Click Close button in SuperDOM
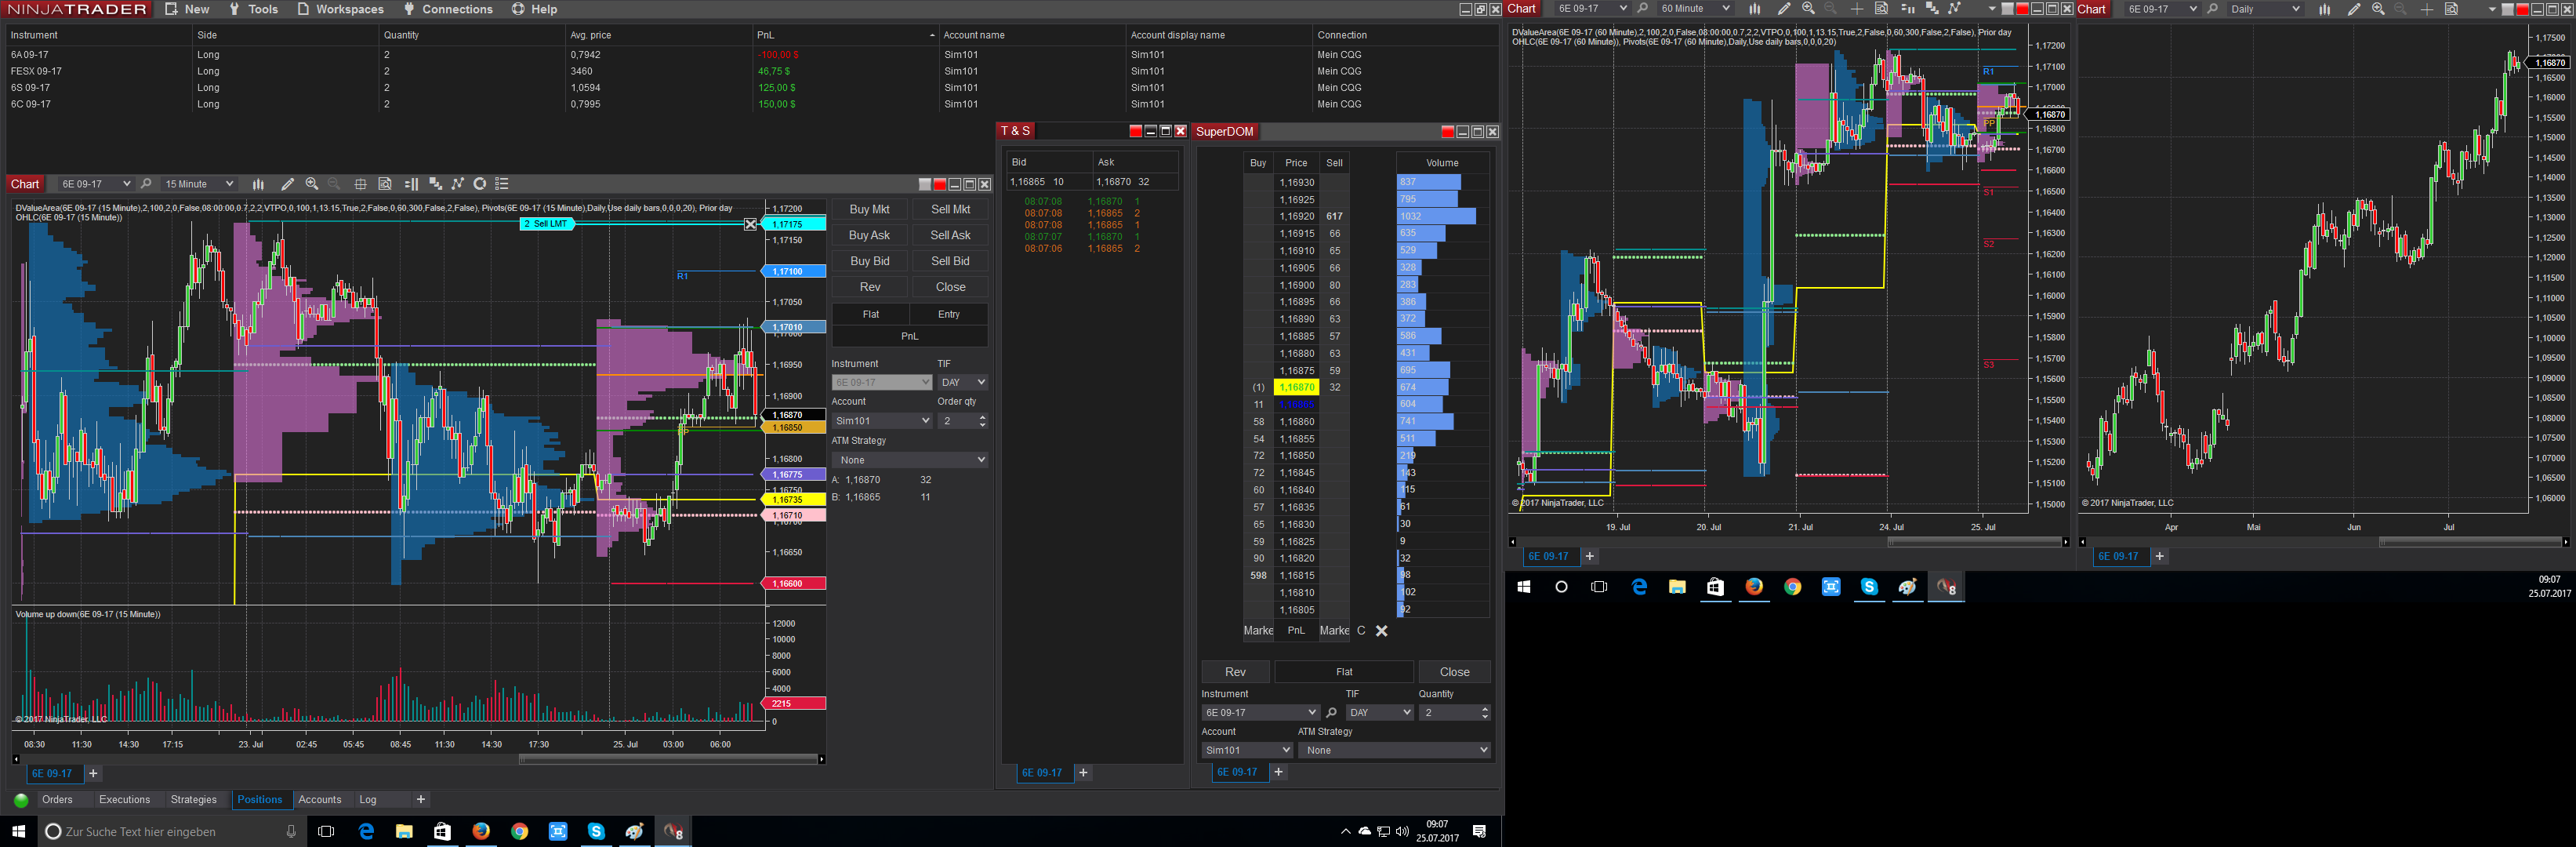This screenshot has width=2576, height=847. tap(1454, 672)
